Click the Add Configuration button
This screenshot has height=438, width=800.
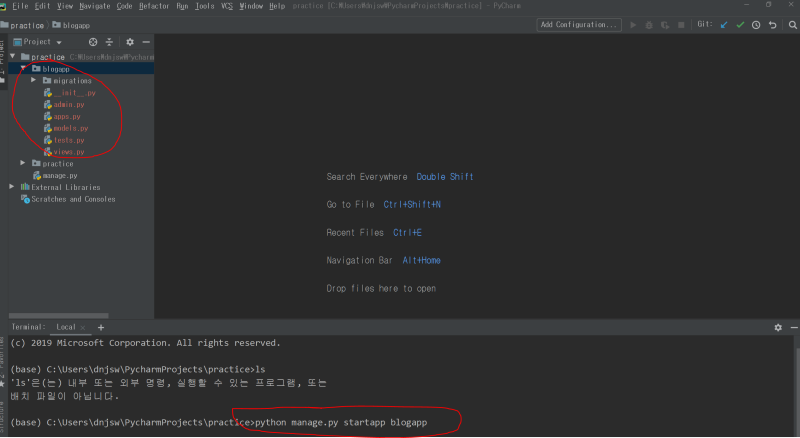coord(579,25)
